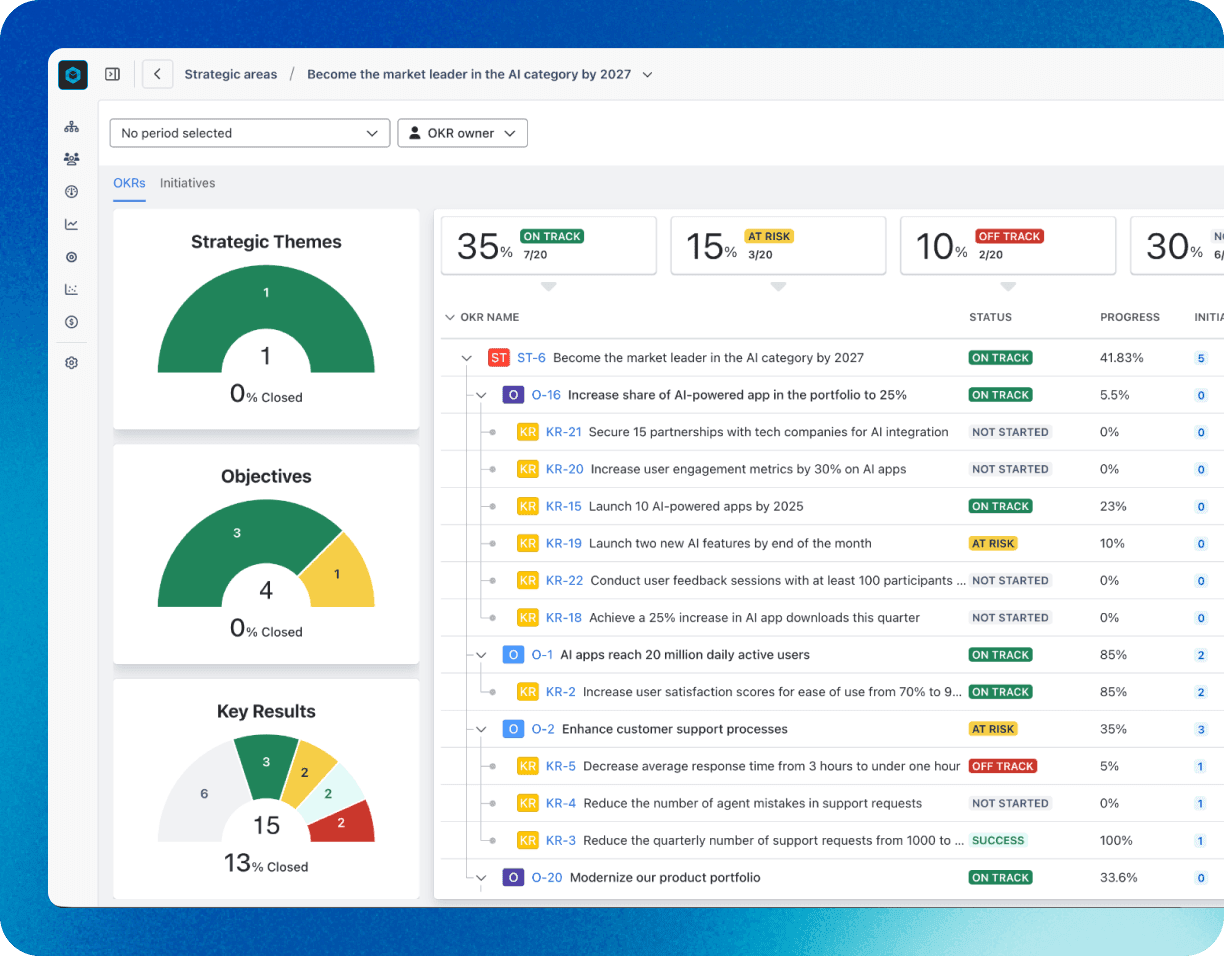Click the KR icon beside KR-21
1224x956 pixels.
pos(528,432)
